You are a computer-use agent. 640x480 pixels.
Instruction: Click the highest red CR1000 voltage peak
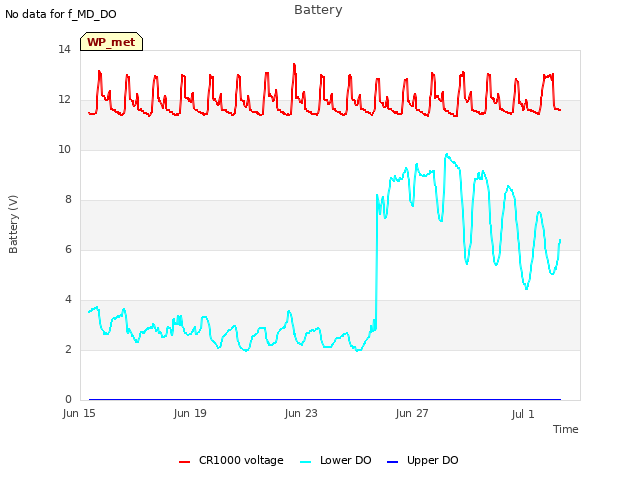(294, 64)
